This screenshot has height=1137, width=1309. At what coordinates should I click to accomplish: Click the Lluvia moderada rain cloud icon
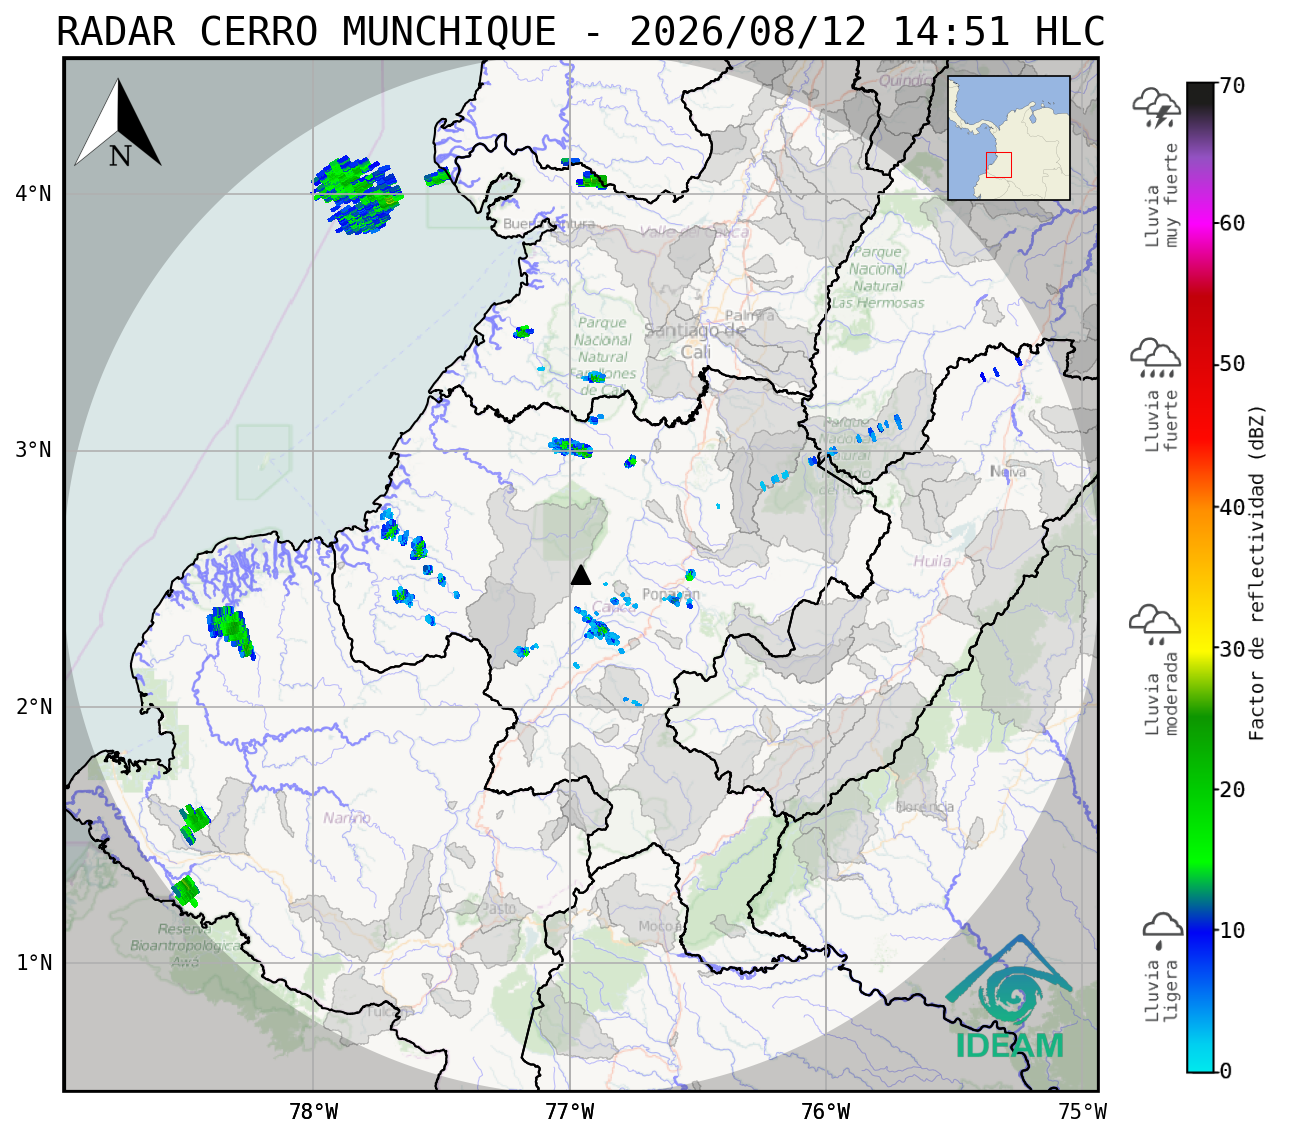(x=1155, y=624)
